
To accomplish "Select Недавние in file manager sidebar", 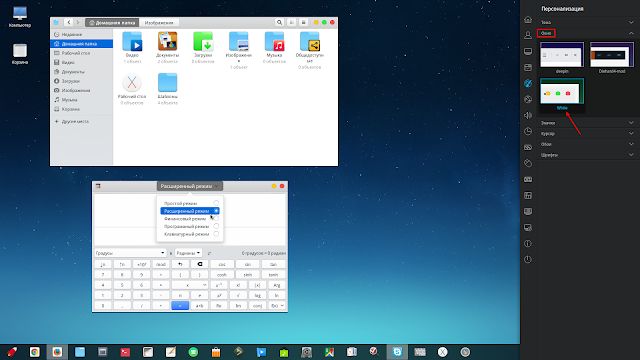I will 82,34.
